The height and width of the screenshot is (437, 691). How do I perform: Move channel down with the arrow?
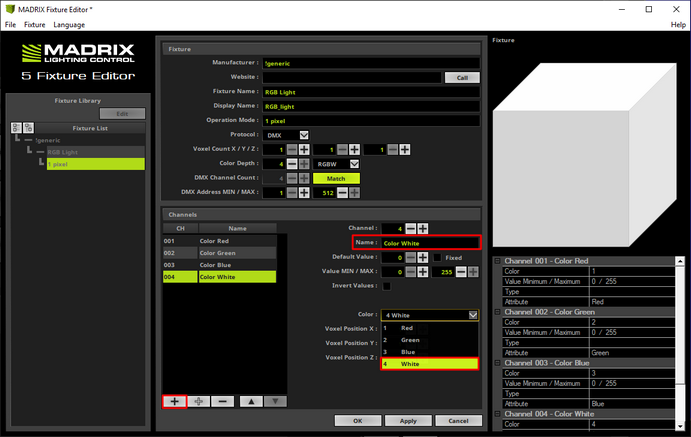click(x=275, y=401)
